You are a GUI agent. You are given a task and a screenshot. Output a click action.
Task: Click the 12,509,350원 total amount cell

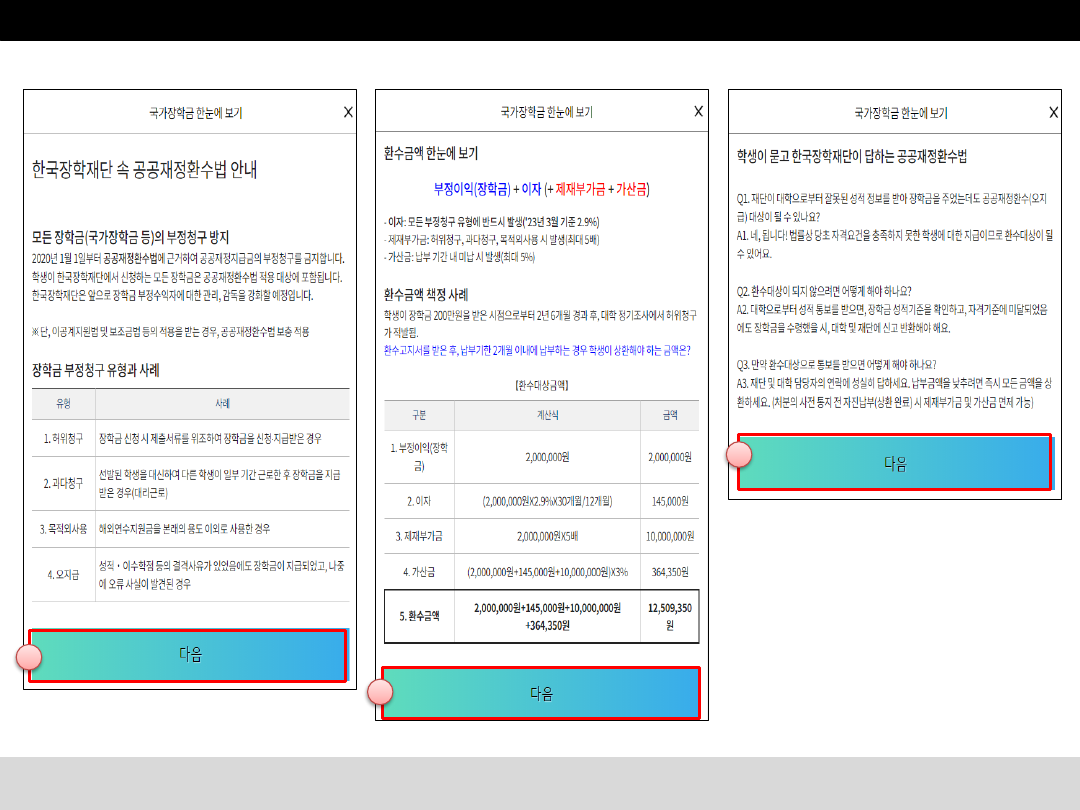[669, 616]
